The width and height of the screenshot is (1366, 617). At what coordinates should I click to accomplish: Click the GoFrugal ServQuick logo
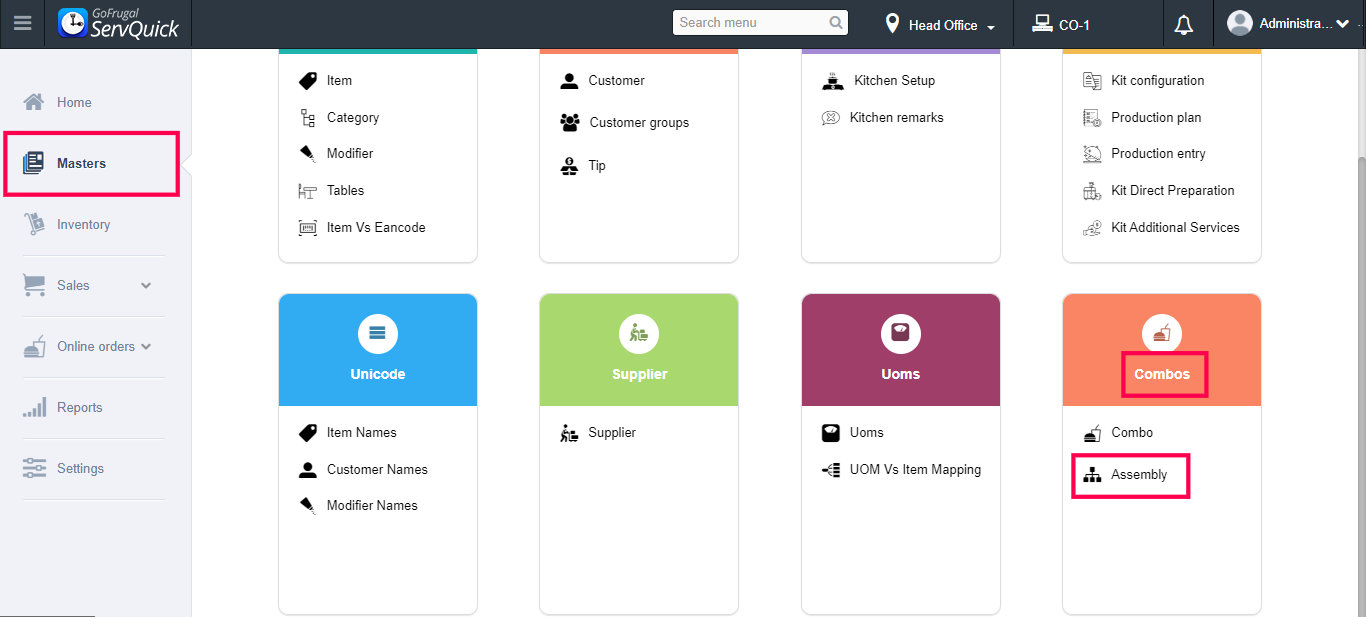[x=119, y=23]
